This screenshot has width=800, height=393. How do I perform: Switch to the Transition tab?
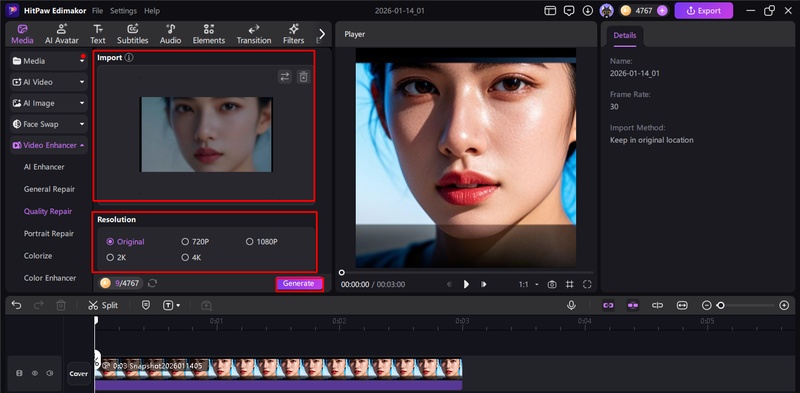coord(254,34)
